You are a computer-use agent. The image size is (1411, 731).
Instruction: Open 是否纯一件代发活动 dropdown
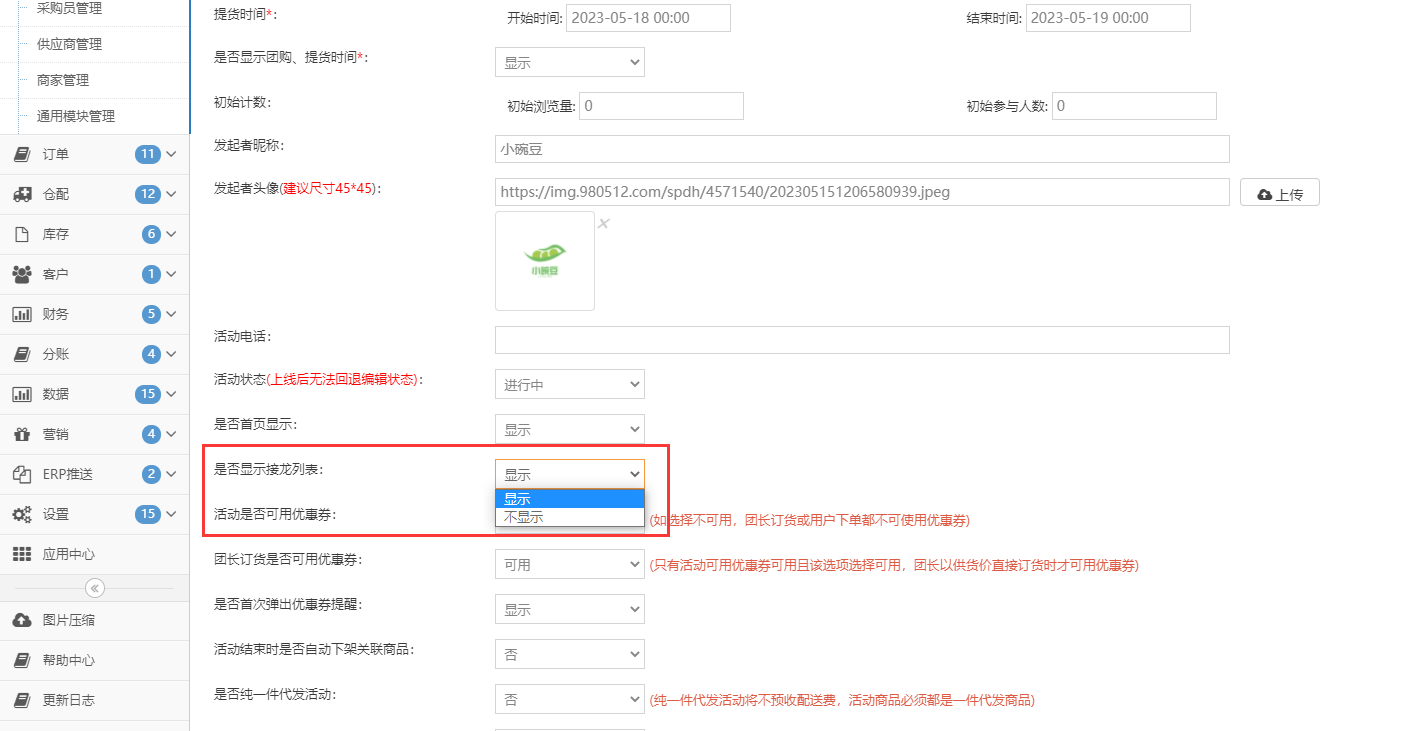570,699
